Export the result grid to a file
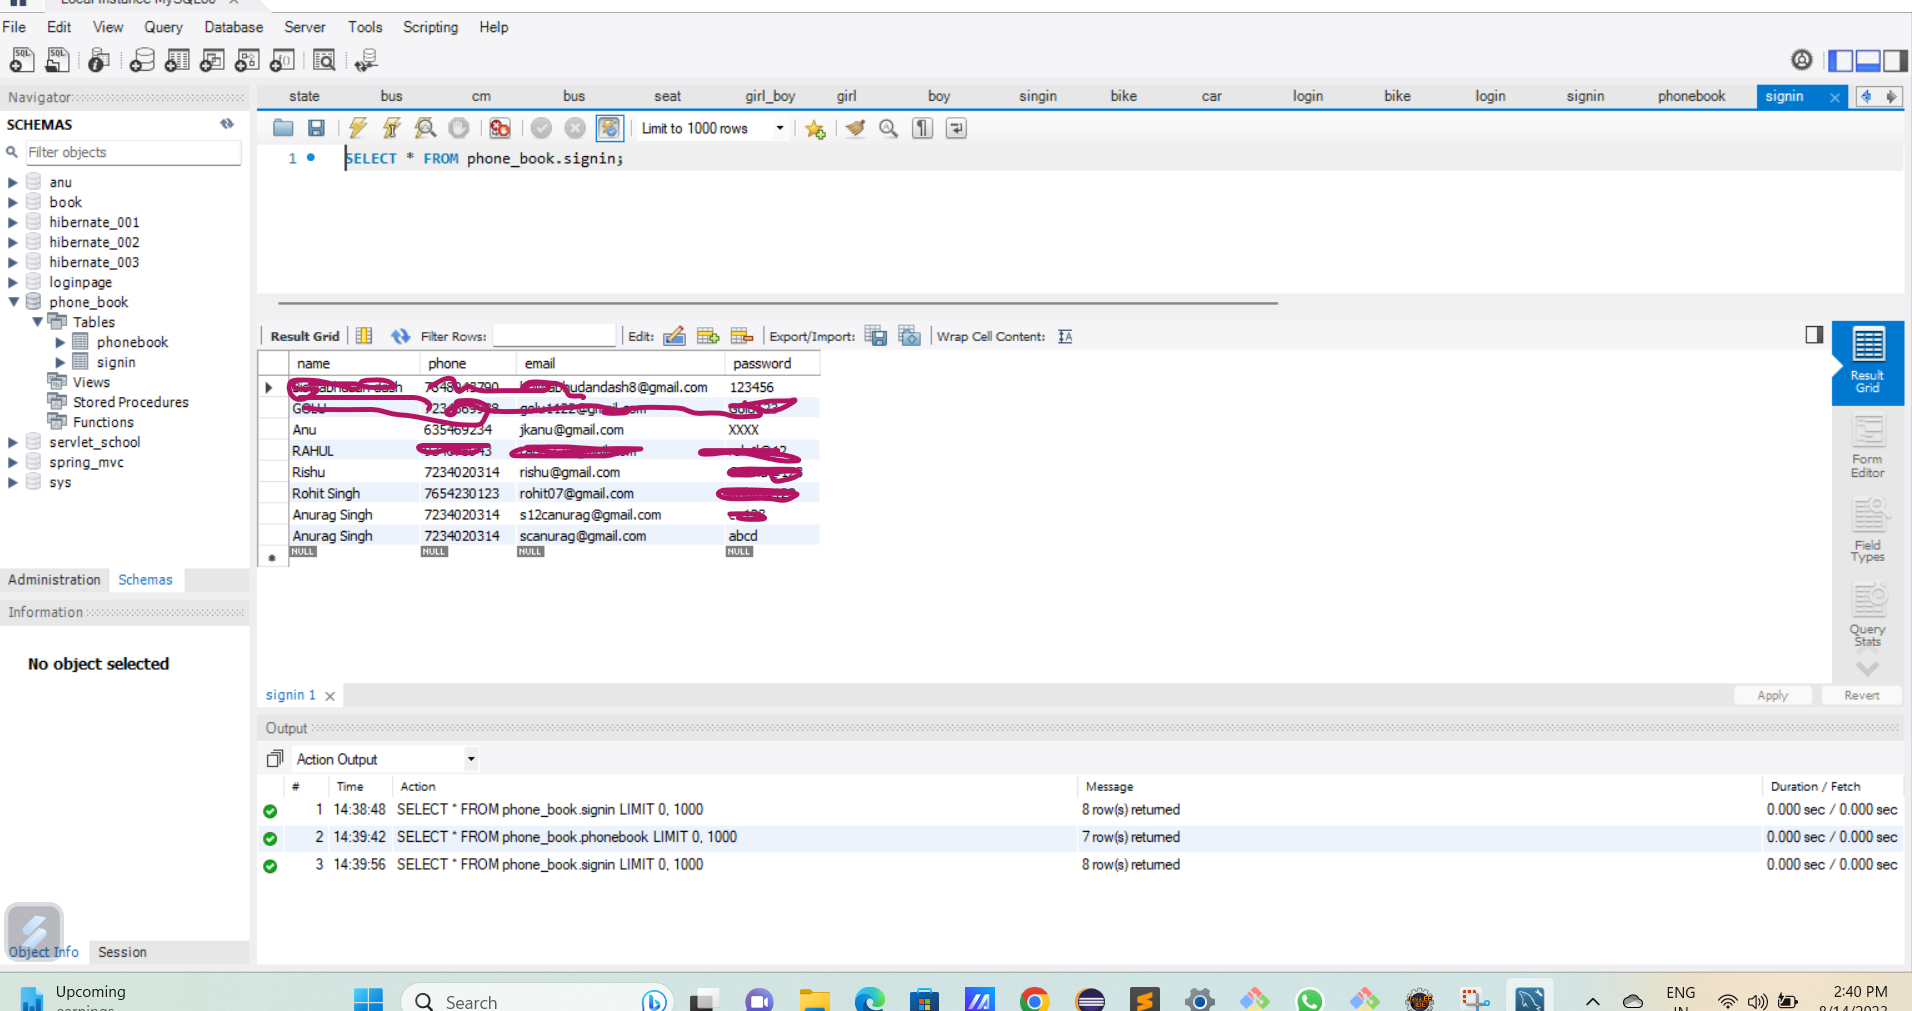The width and height of the screenshot is (1912, 1011). tap(876, 335)
